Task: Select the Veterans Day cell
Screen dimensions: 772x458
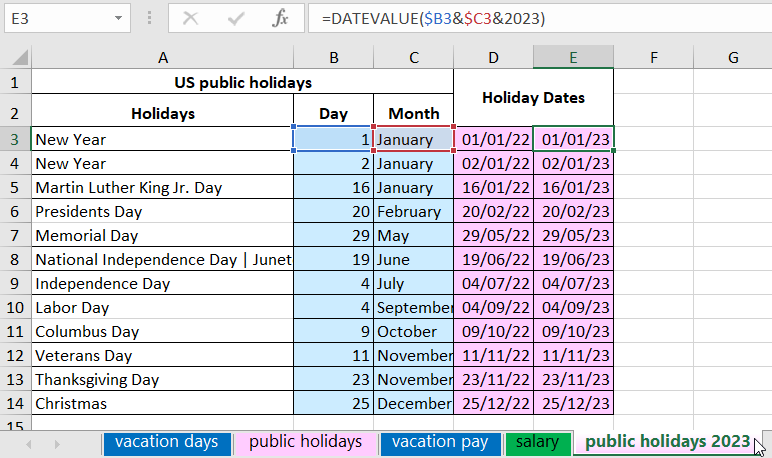Action: tap(162, 356)
